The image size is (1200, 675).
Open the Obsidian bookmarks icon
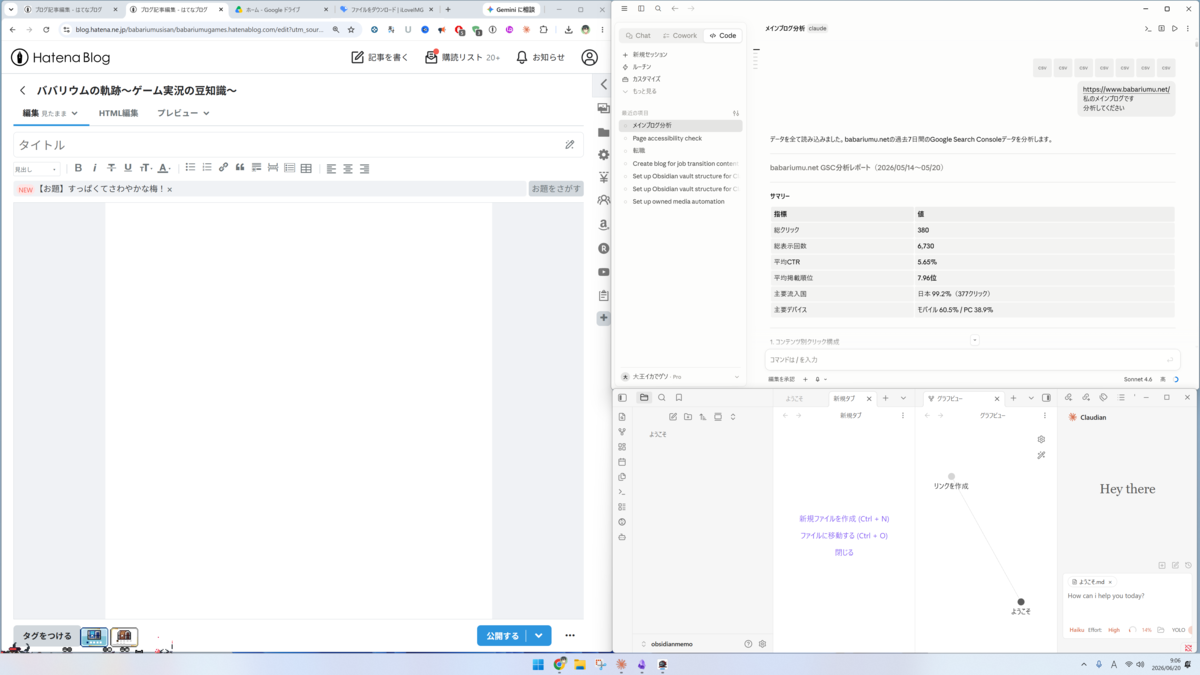point(678,398)
